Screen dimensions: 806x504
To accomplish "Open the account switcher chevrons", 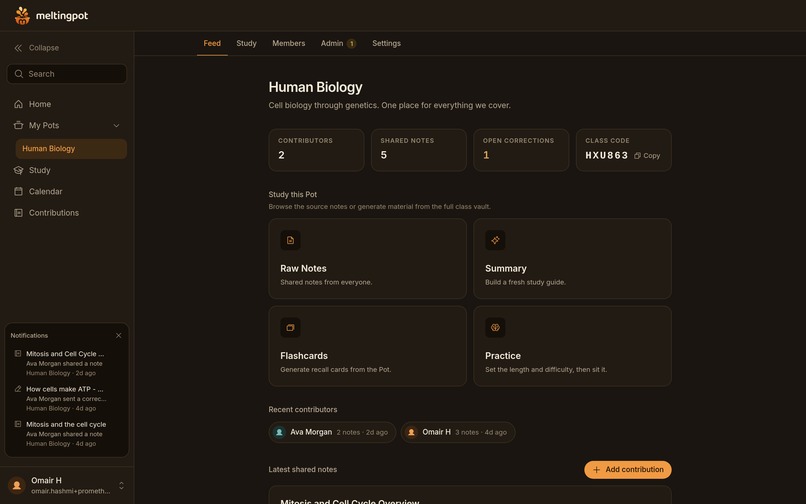I will coord(121,485).
